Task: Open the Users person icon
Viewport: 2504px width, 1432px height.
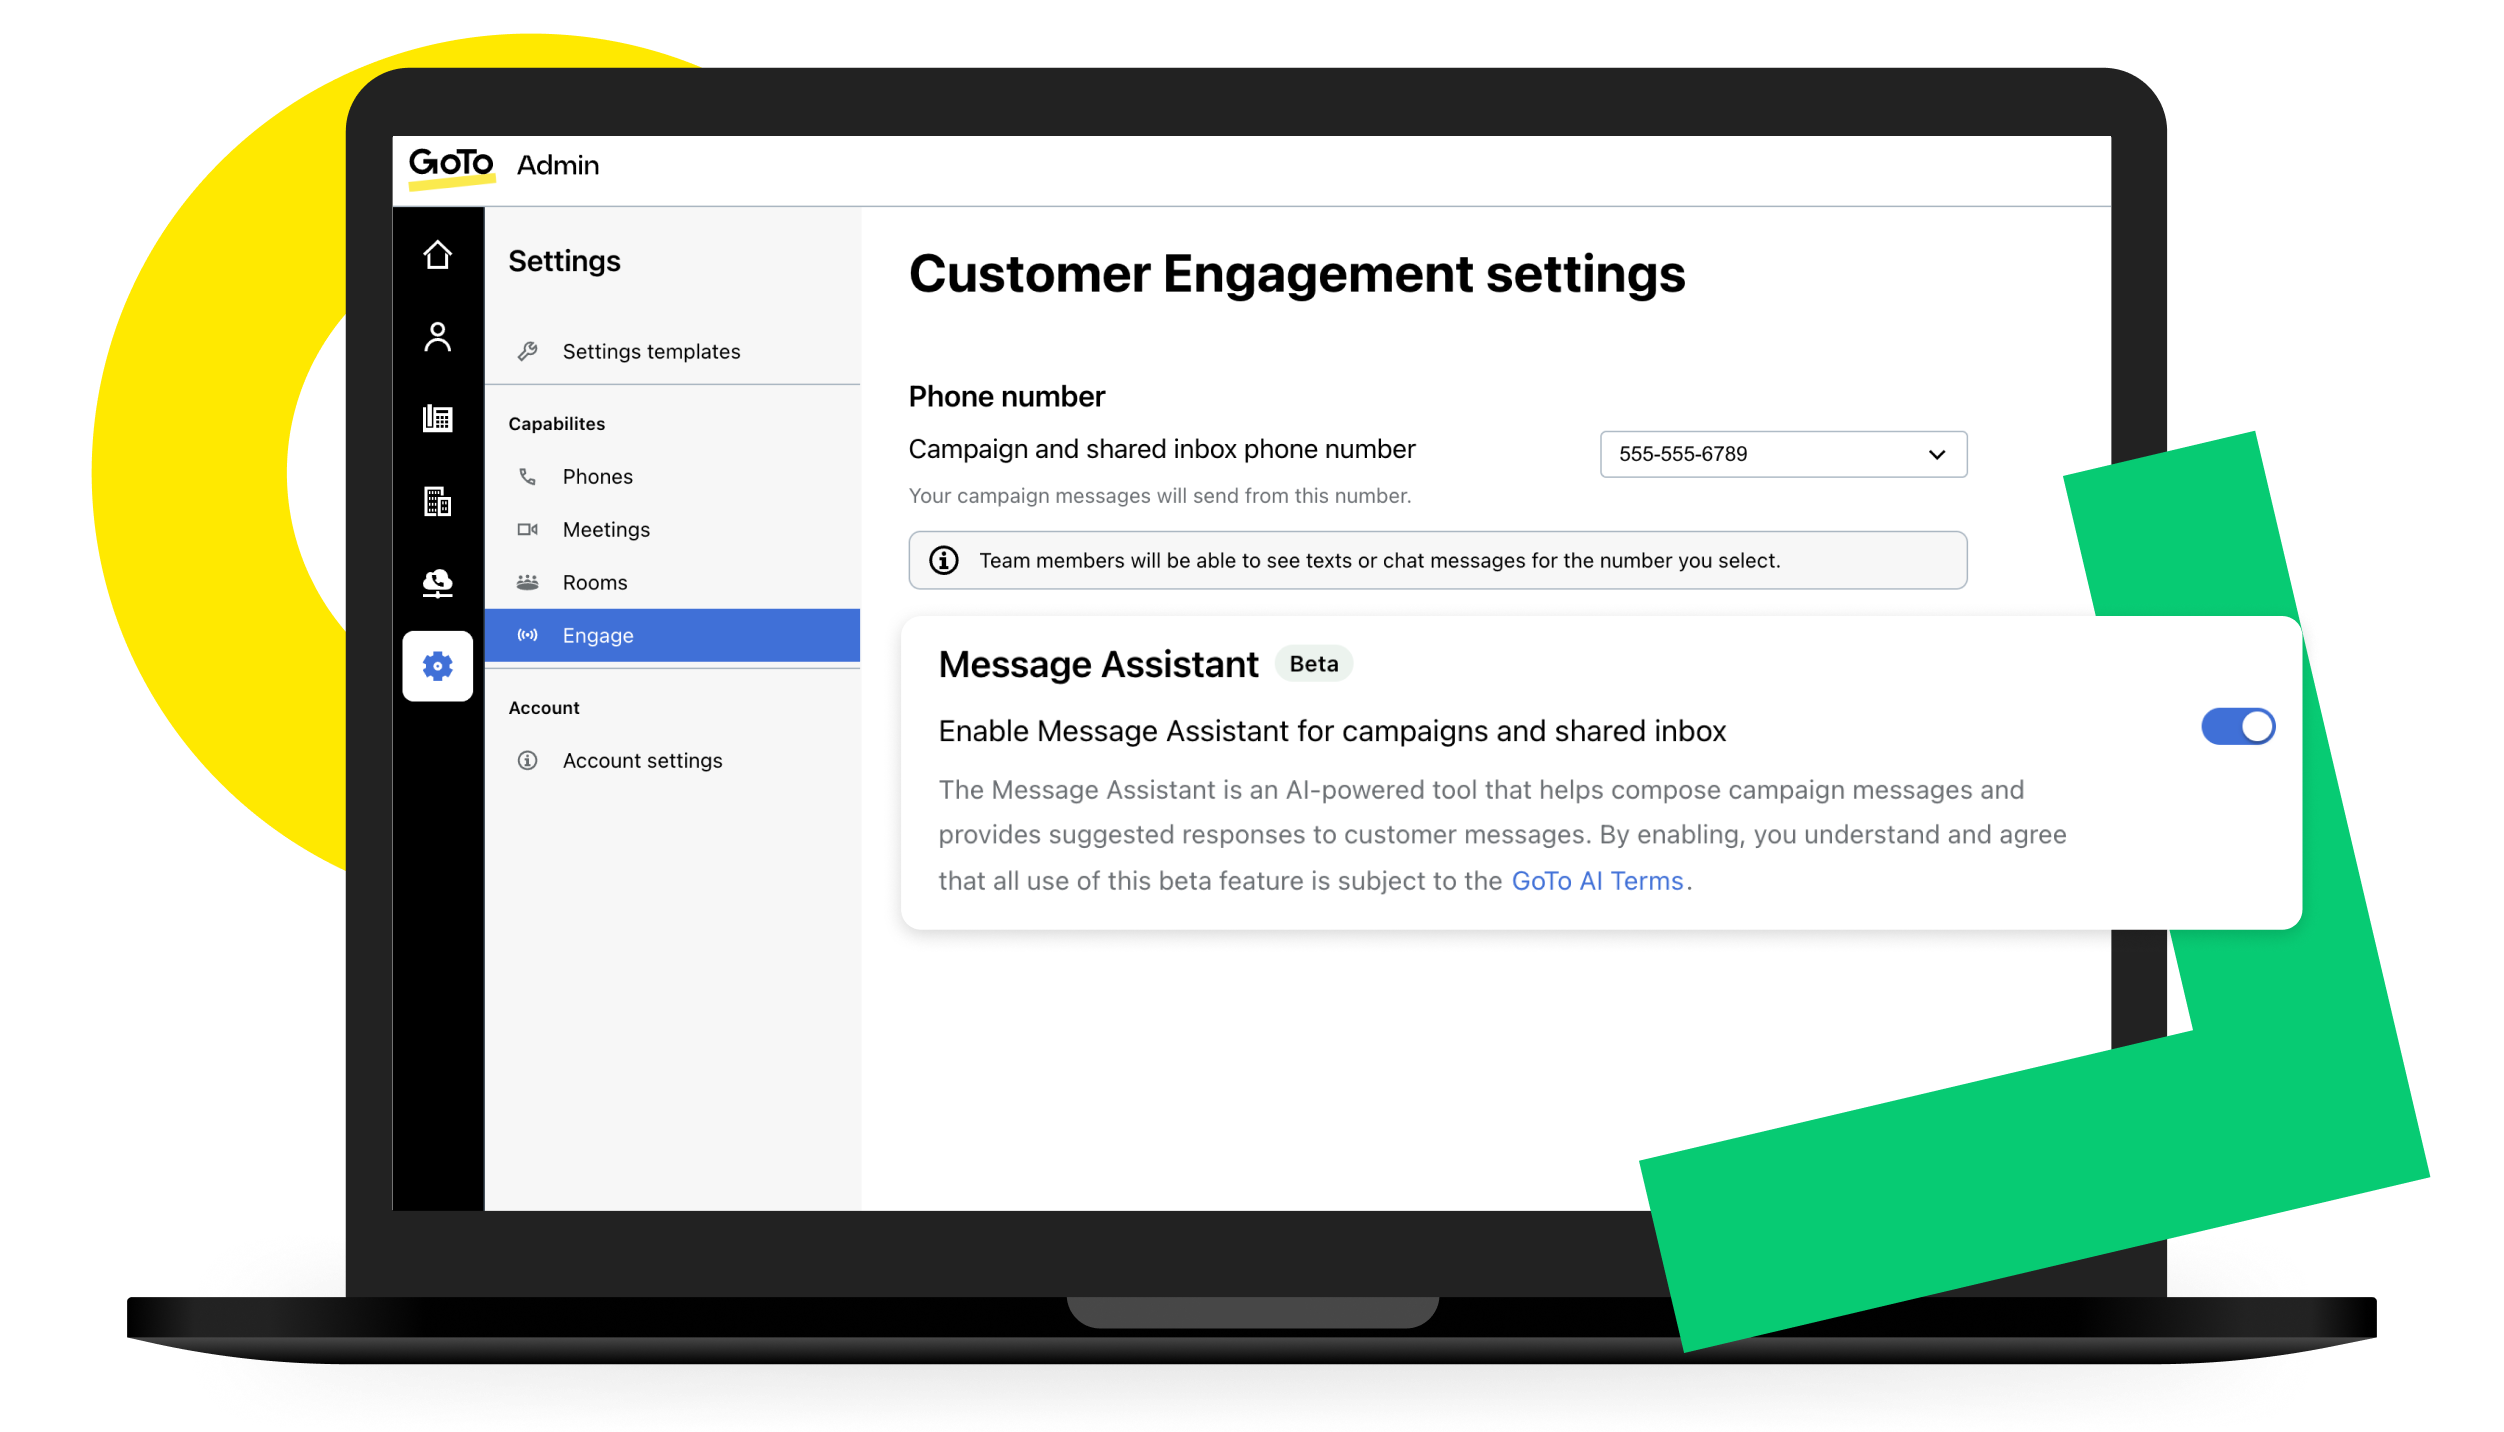Action: pos(437,337)
